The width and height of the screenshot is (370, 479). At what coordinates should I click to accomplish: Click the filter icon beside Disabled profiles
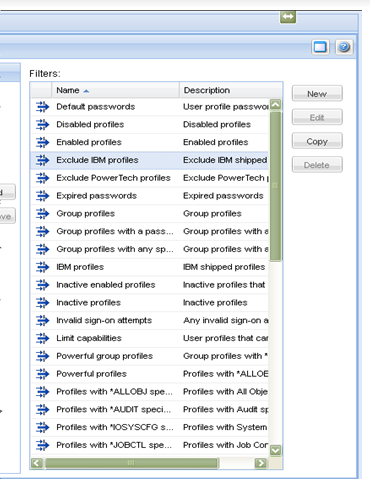tap(42, 124)
